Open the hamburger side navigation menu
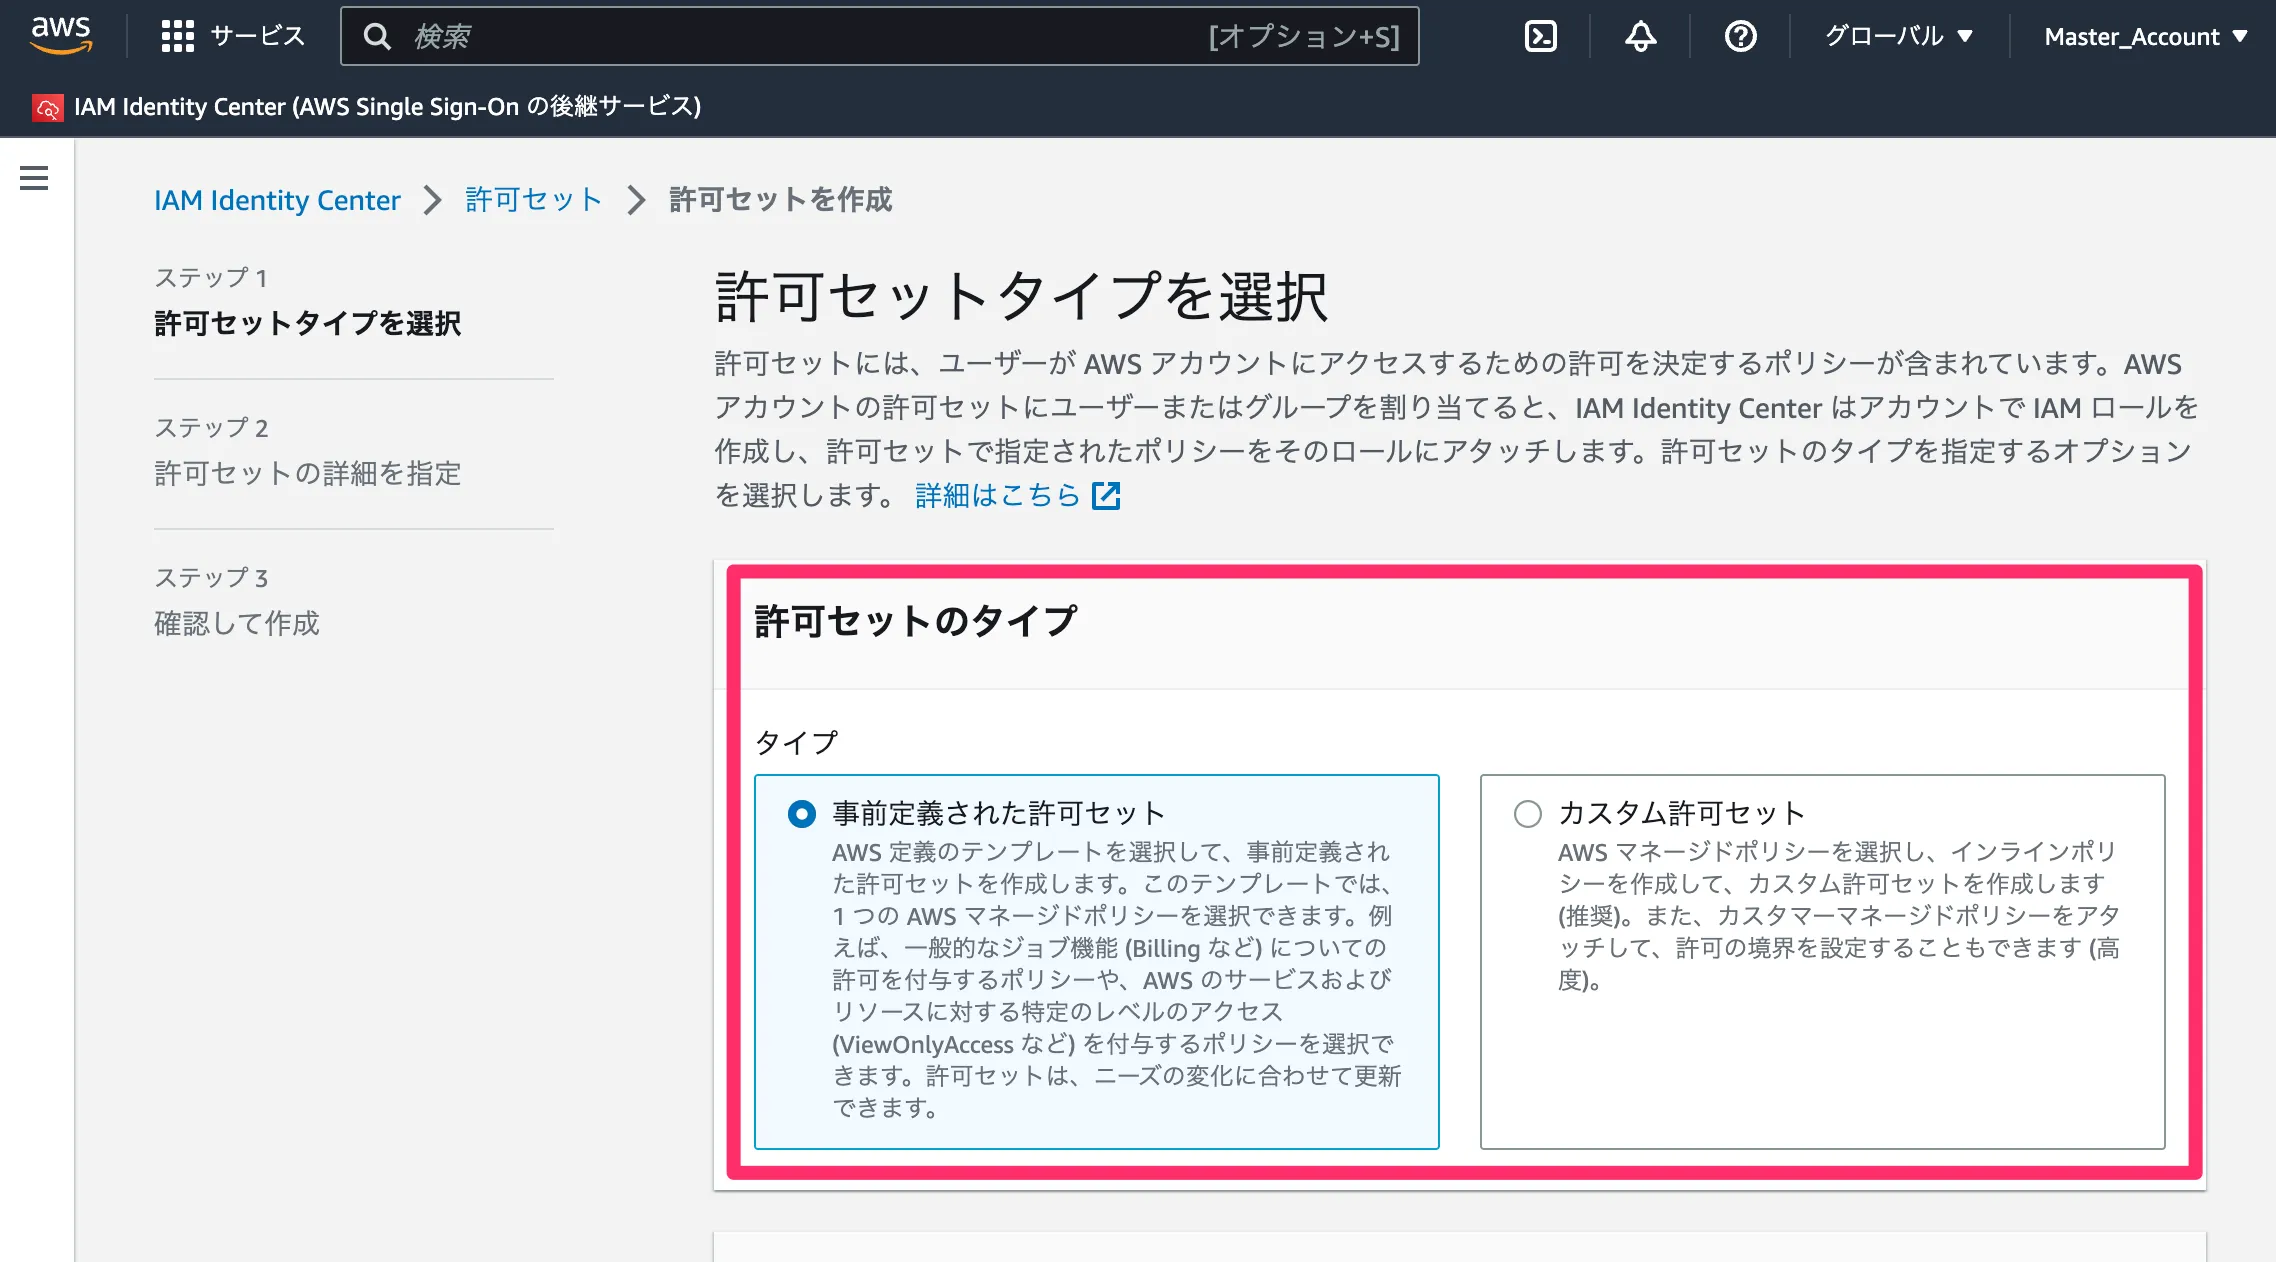The image size is (2276, 1262). [34, 178]
